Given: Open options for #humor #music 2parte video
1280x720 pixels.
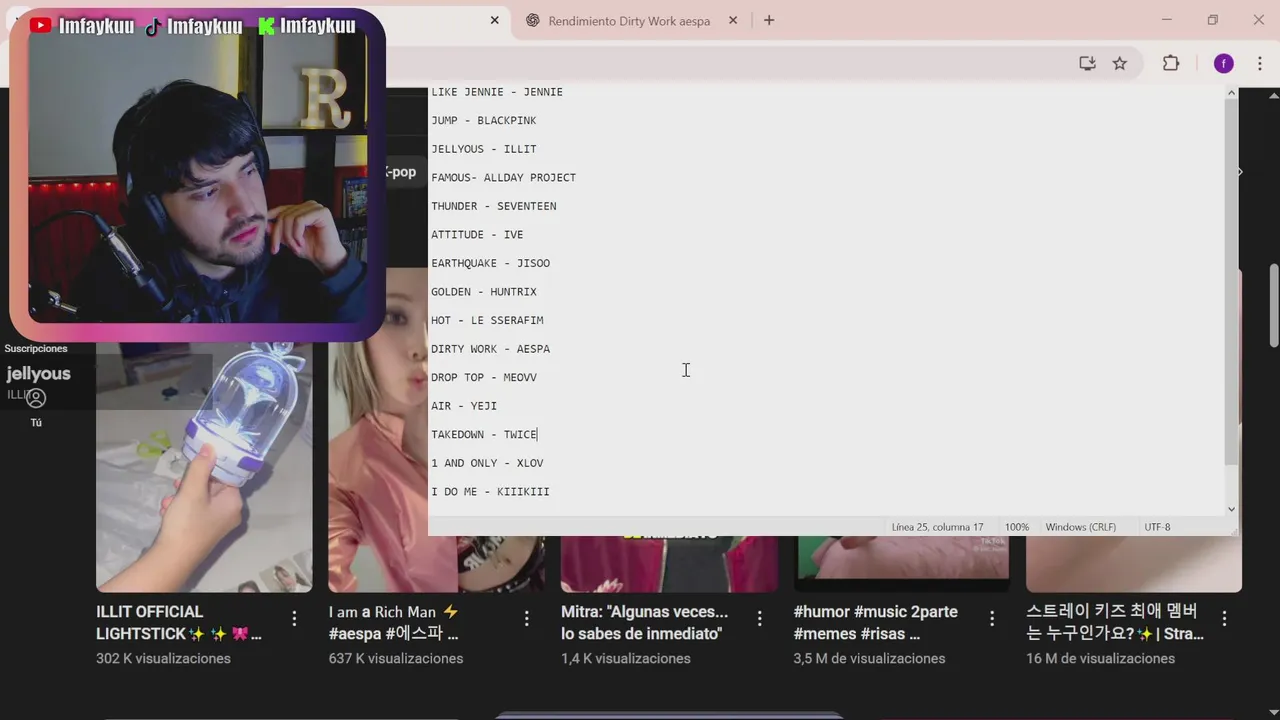Looking at the screenshot, I should click(992, 619).
